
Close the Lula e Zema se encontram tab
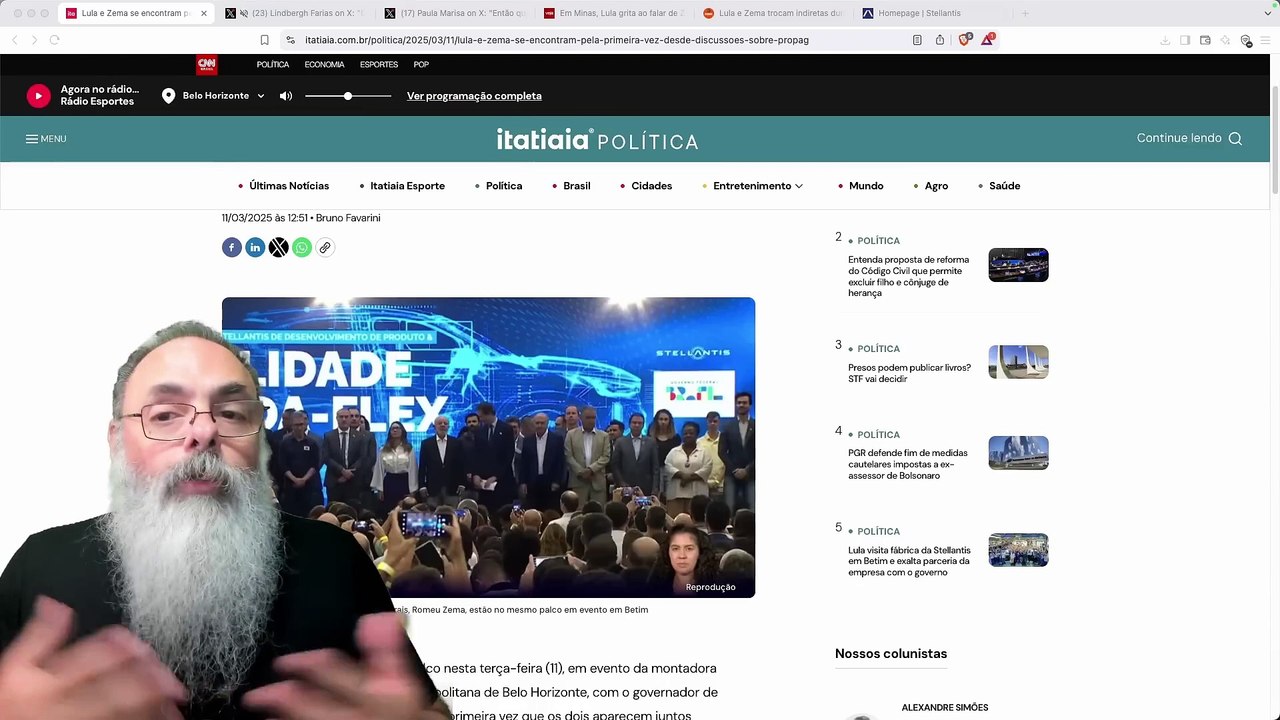tap(204, 13)
